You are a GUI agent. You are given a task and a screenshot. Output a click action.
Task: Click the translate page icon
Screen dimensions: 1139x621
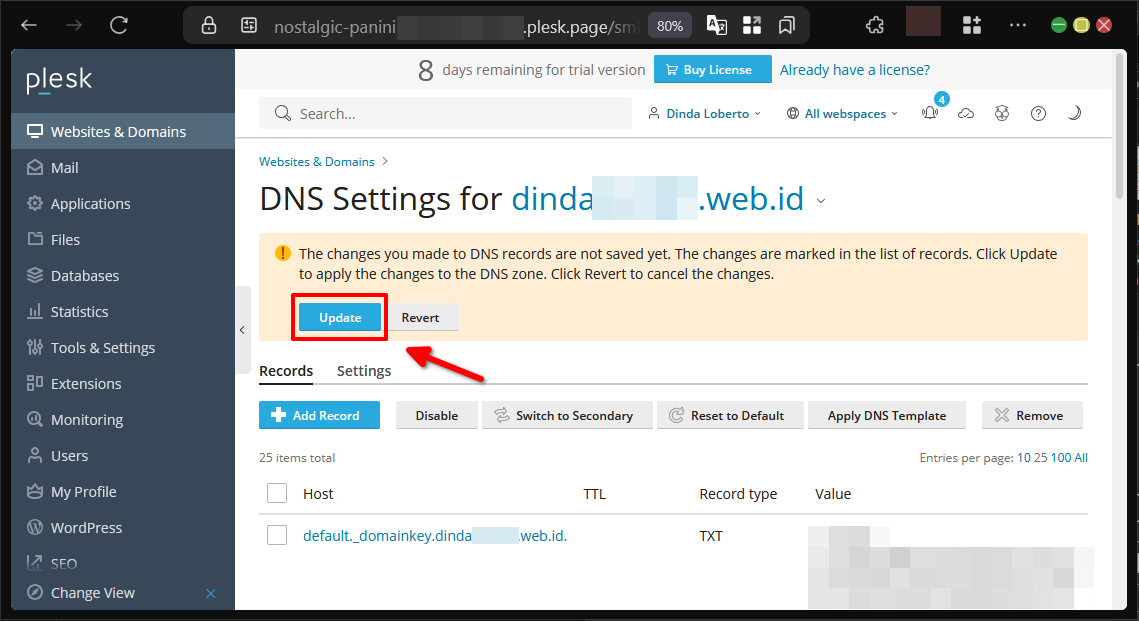click(x=717, y=25)
